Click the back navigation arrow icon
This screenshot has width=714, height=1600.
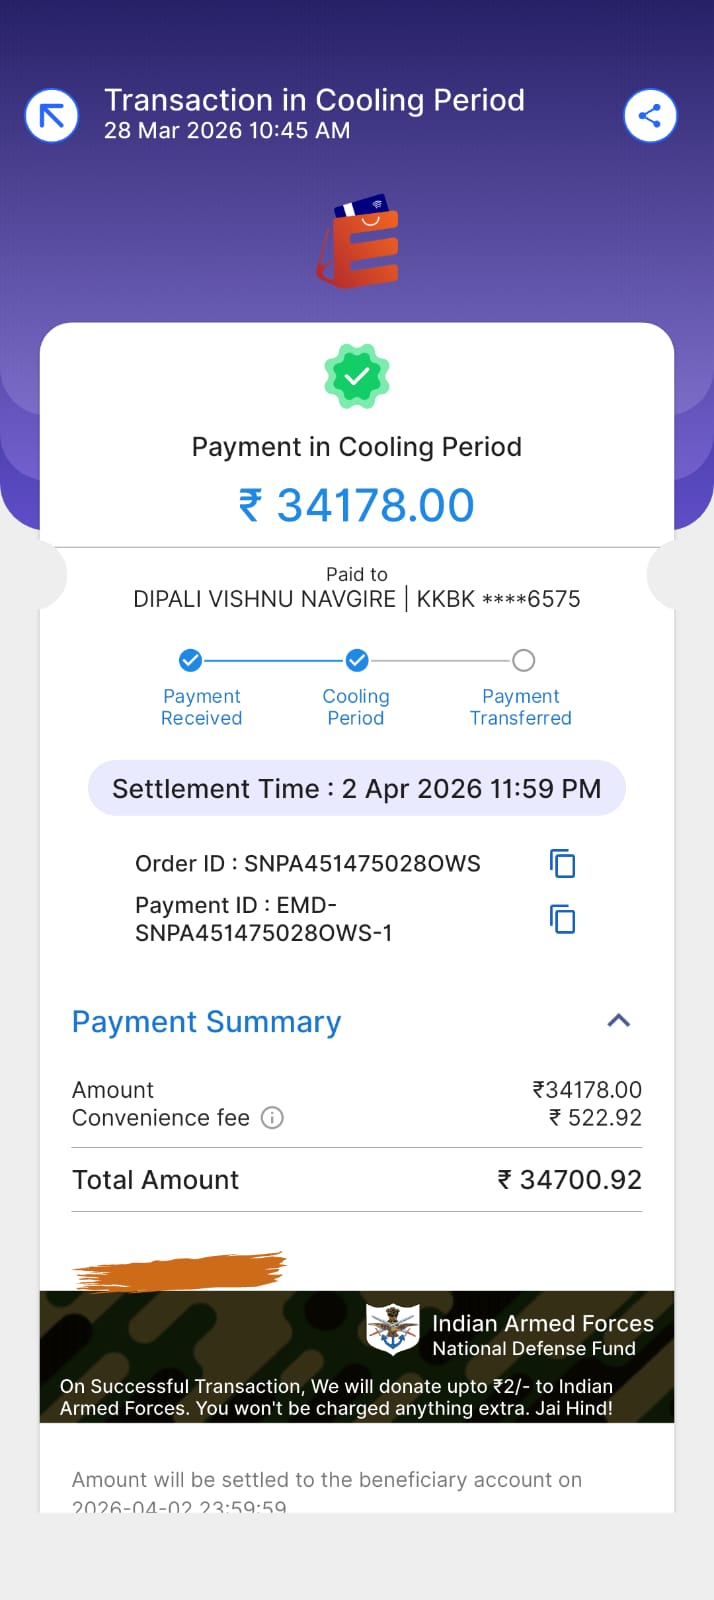click(50, 115)
